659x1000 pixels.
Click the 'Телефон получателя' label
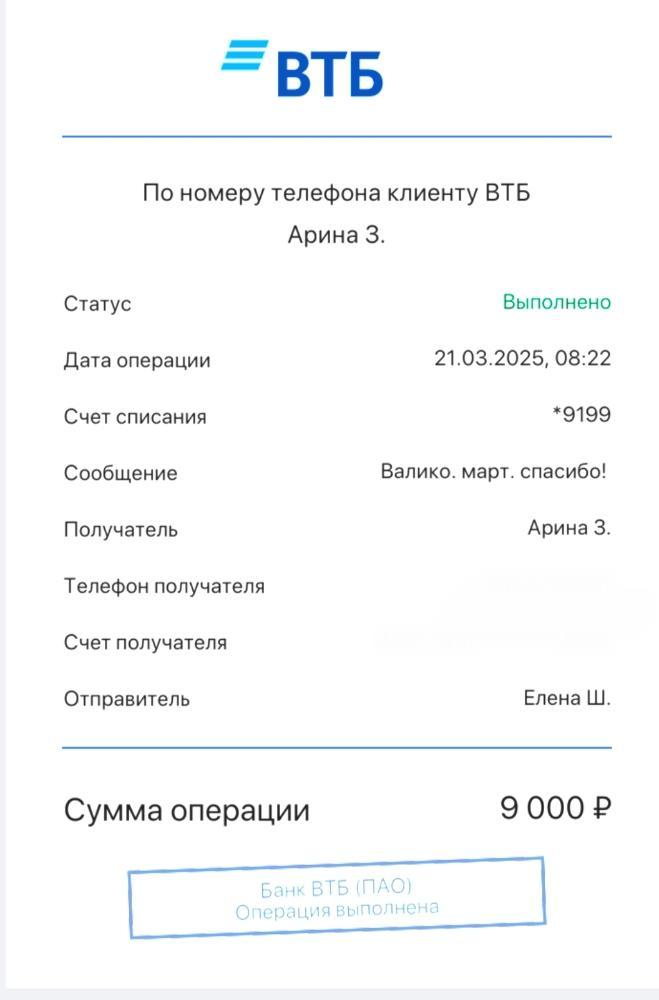[x=164, y=586]
